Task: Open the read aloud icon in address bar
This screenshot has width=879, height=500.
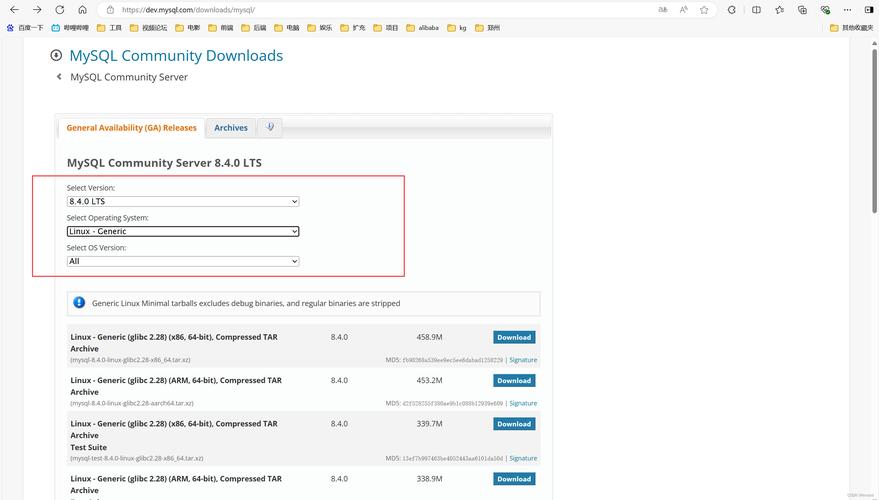Action: tap(683, 10)
